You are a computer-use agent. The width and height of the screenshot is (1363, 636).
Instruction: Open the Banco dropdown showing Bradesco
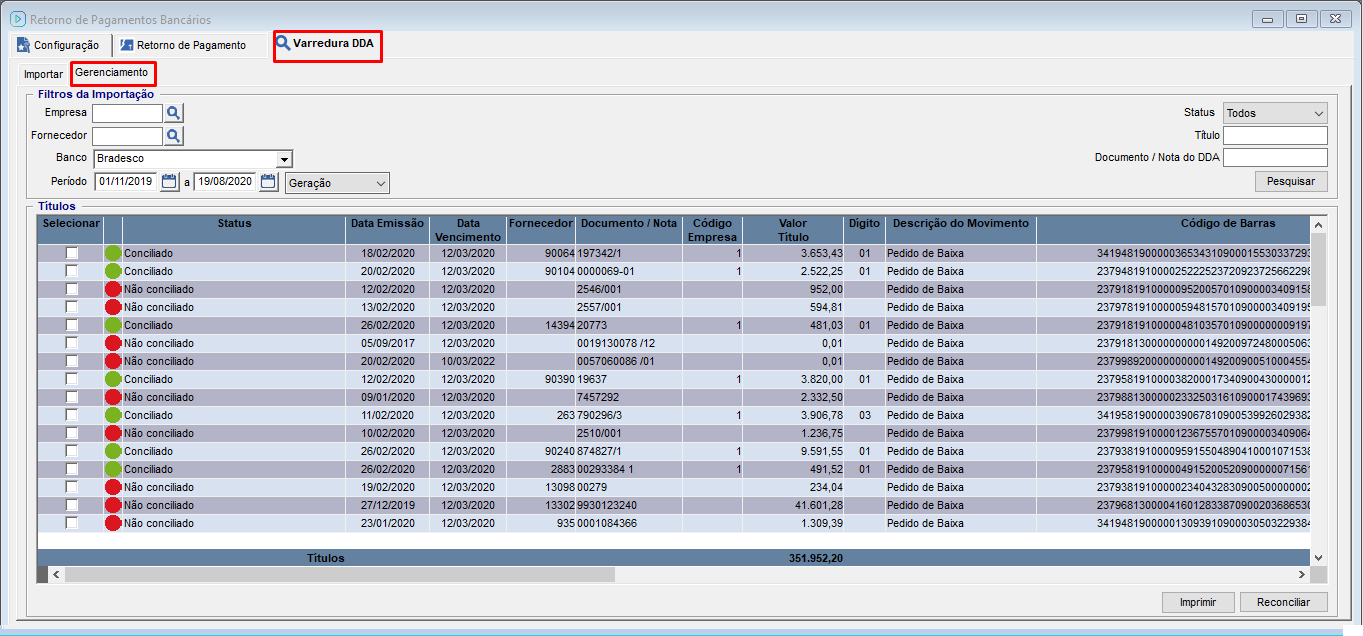click(x=284, y=159)
